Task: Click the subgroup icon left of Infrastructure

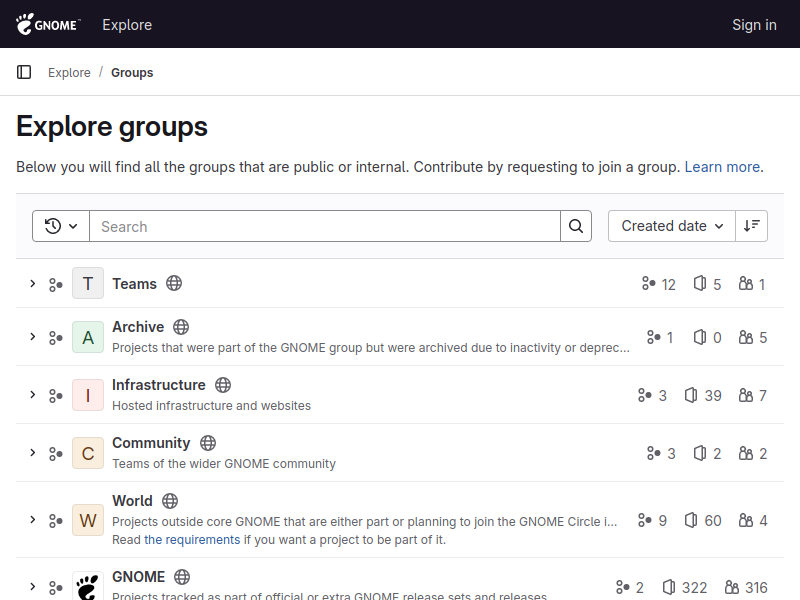Action: point(56,396)
